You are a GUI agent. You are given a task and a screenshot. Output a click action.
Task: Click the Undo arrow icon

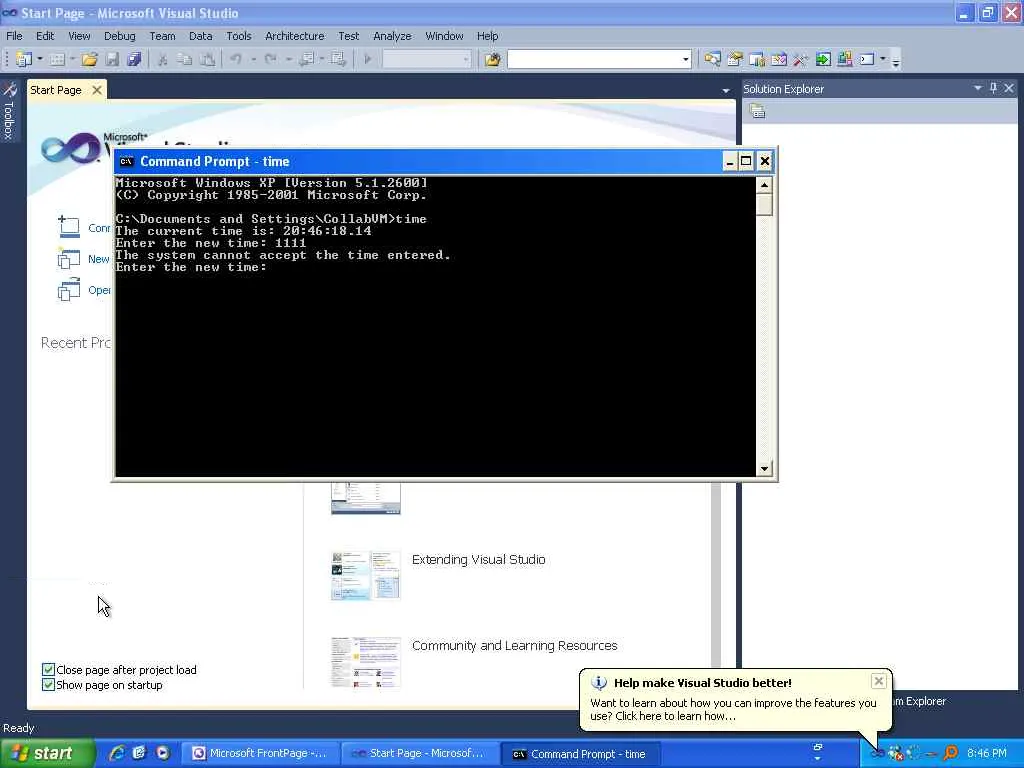tap(236, 59)
